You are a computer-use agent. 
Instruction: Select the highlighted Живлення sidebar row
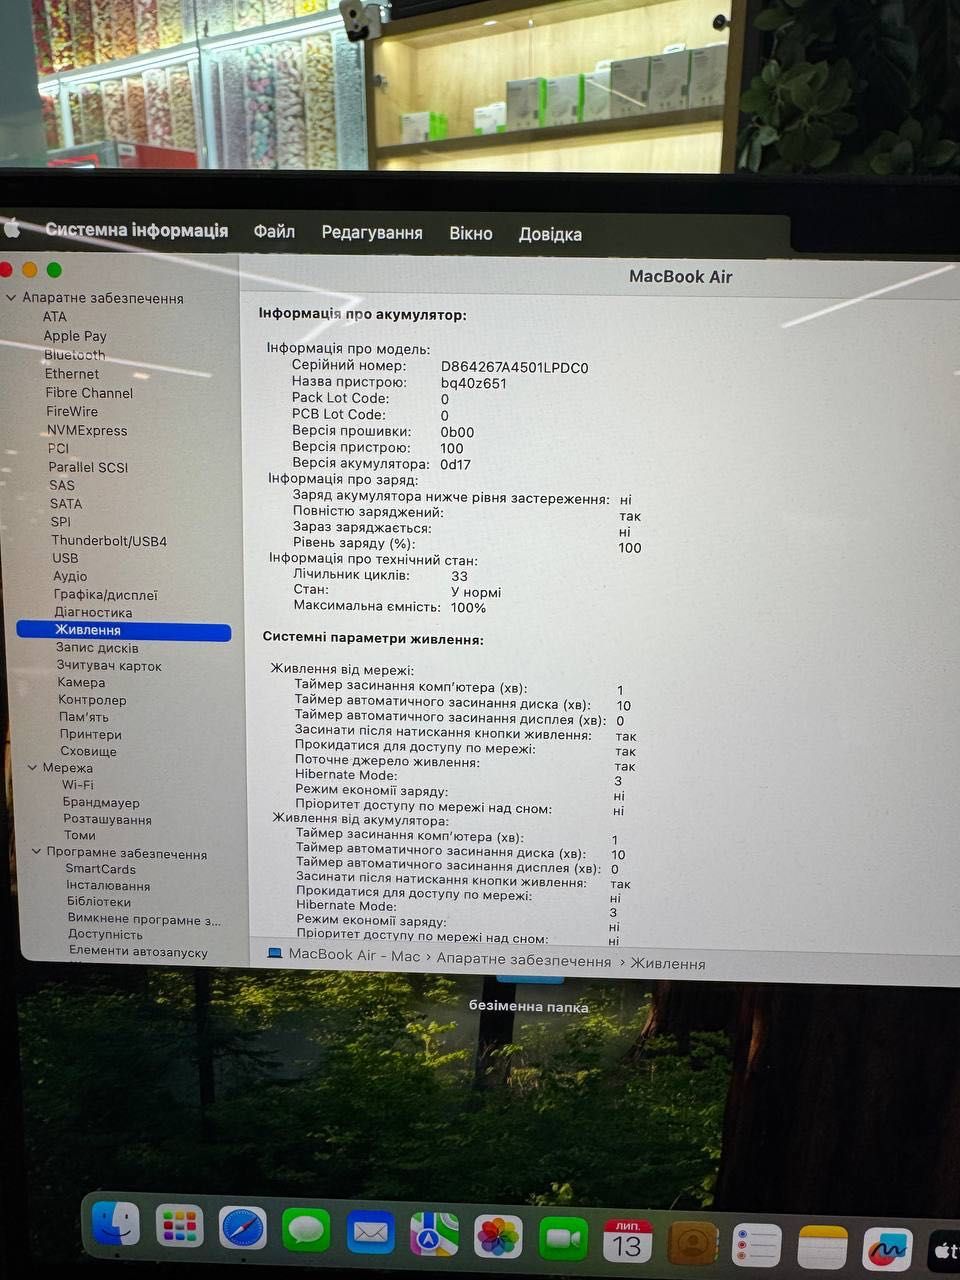124,630
